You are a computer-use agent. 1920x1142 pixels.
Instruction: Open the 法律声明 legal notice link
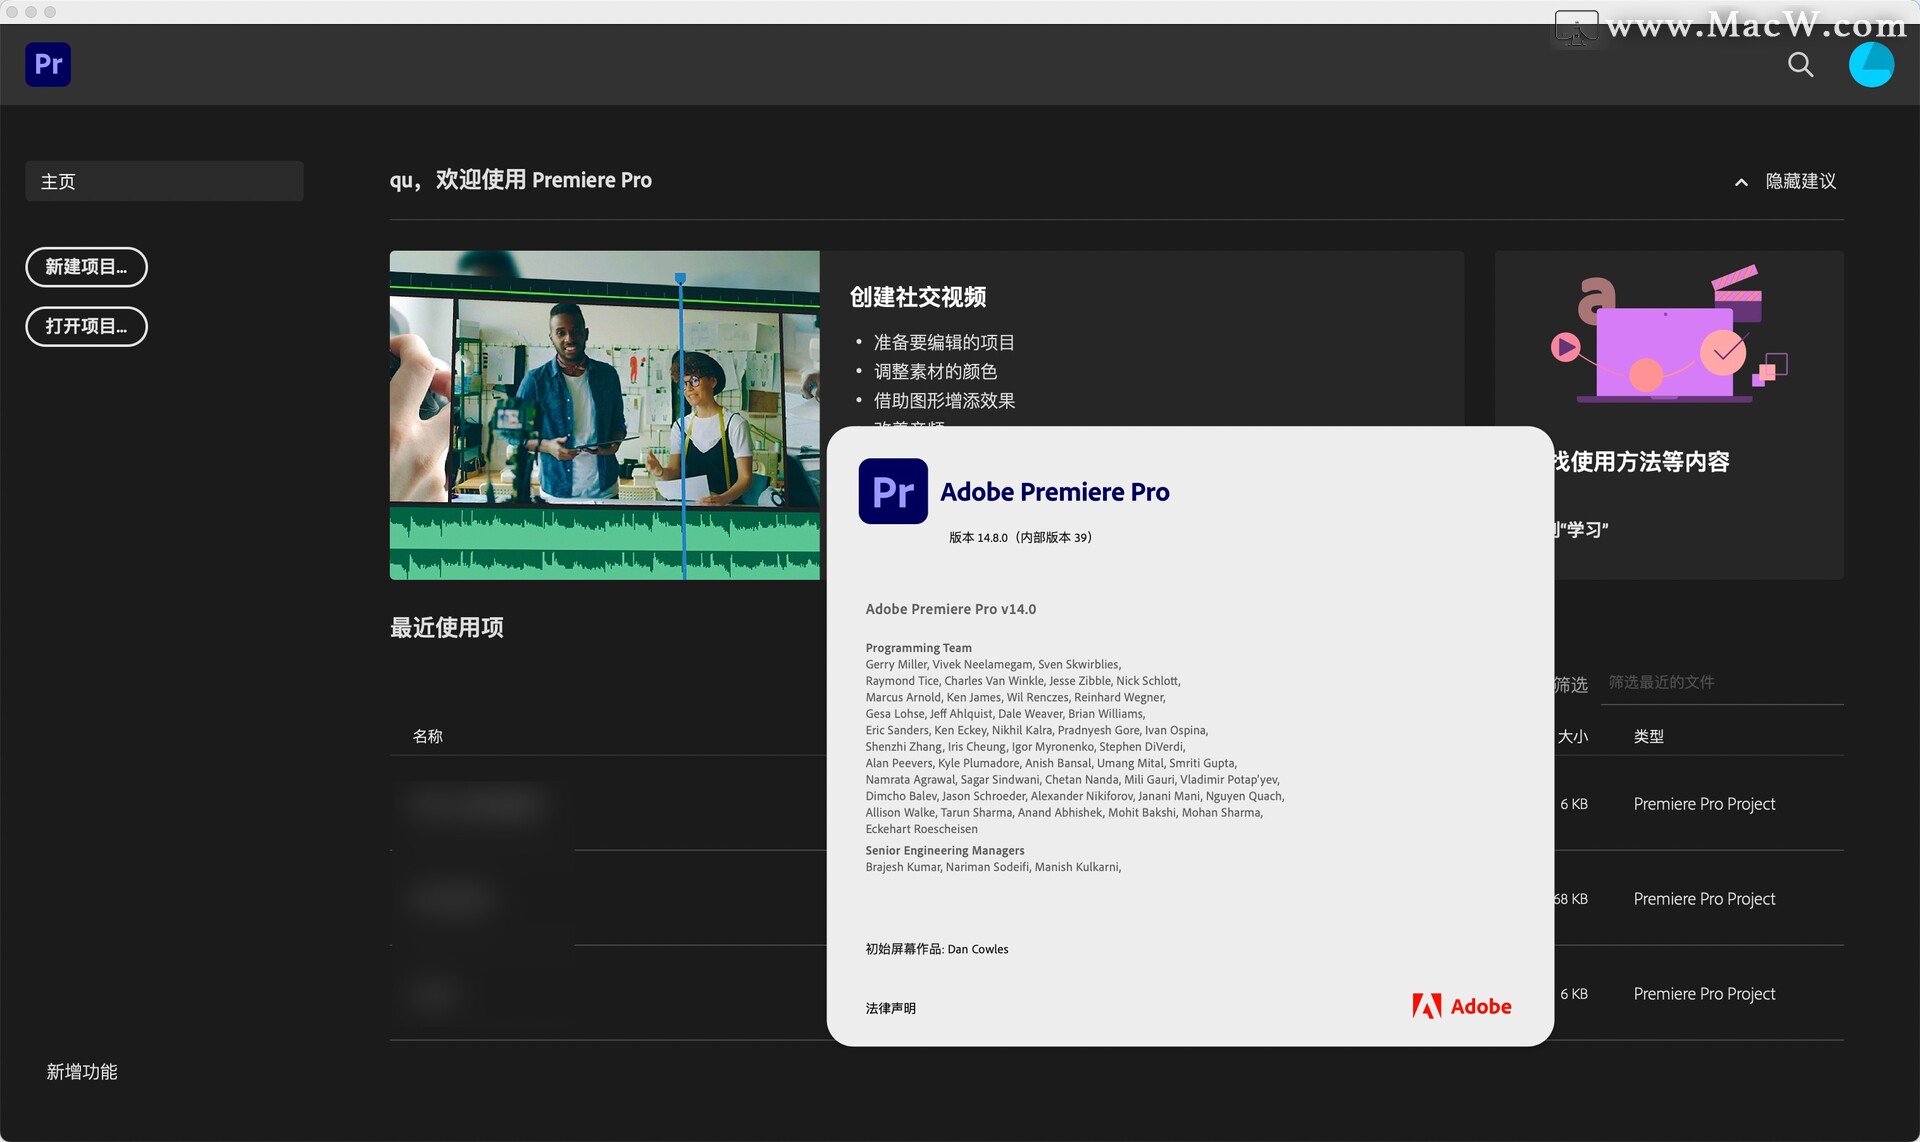(890, 1008)
